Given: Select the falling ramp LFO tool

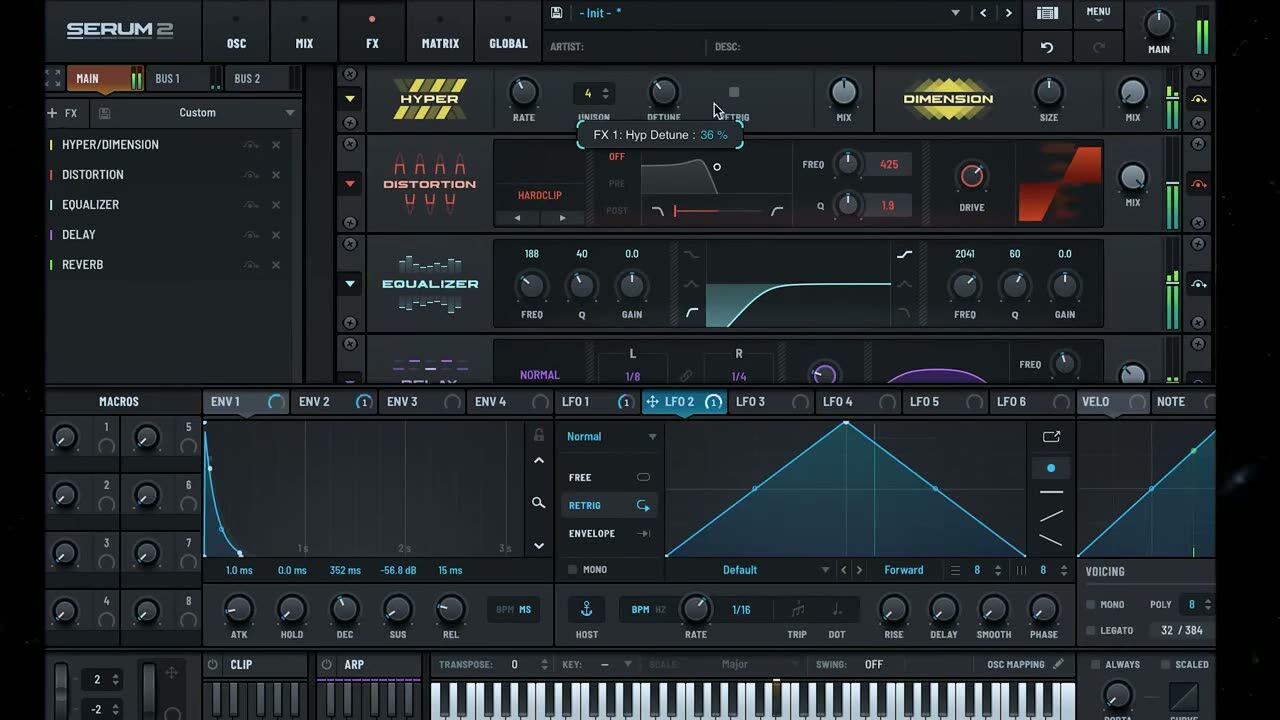Looking at the screenshot, I should click(1051, 540).
